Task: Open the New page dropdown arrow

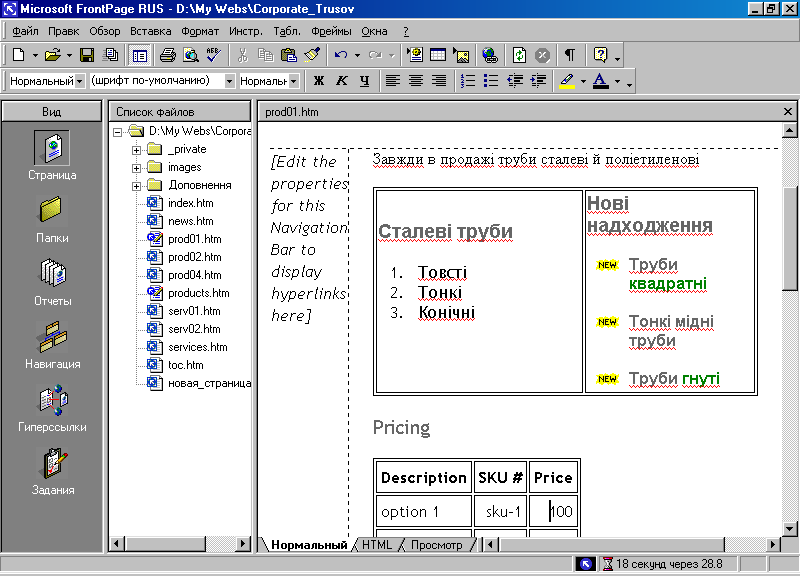Action: tap(35, 55)
